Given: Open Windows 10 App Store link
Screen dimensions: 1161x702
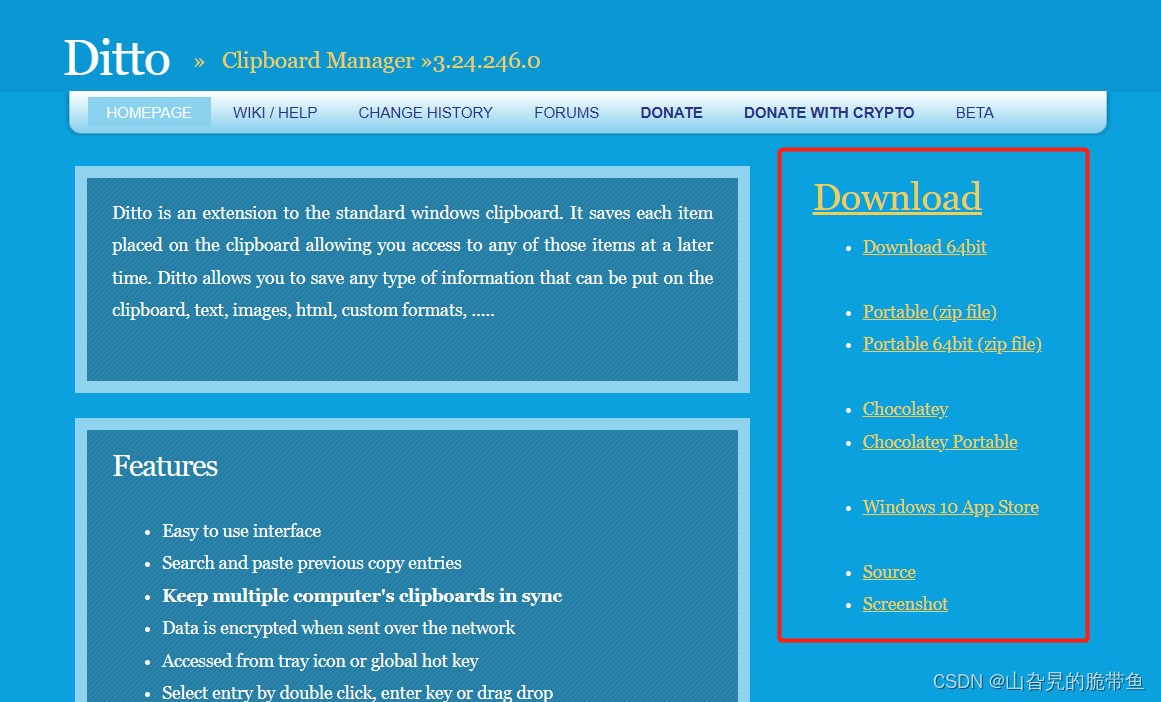Looking at the screenshot, I should tap(950, 507).
